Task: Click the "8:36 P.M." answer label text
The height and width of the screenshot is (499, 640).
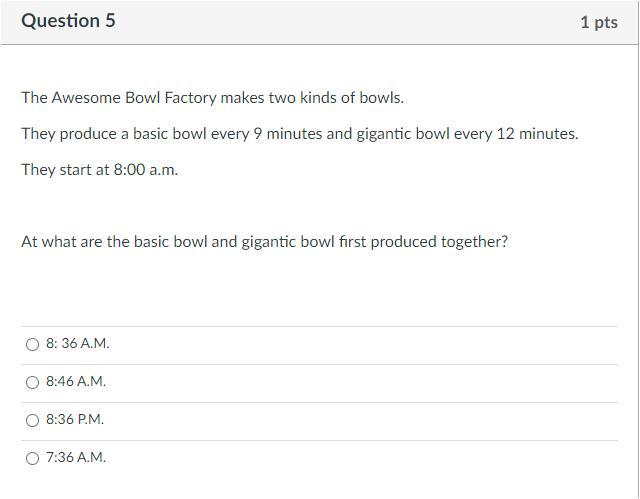Action: click(x=75, y=420)
